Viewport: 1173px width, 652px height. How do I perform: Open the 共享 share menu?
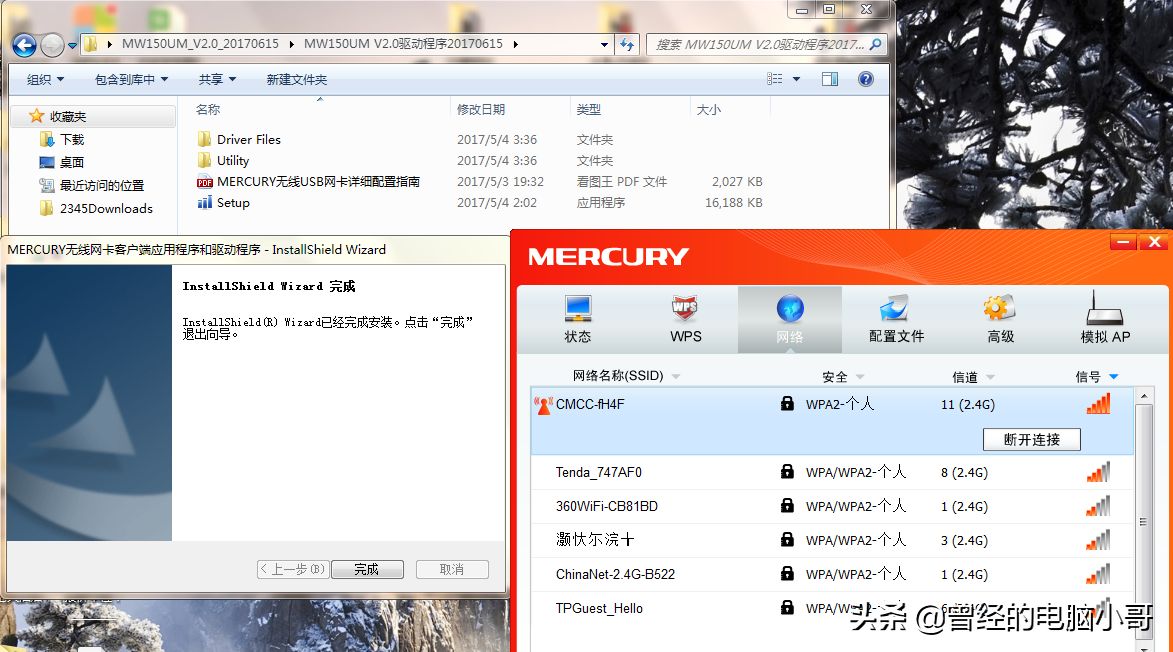[217, 79]
